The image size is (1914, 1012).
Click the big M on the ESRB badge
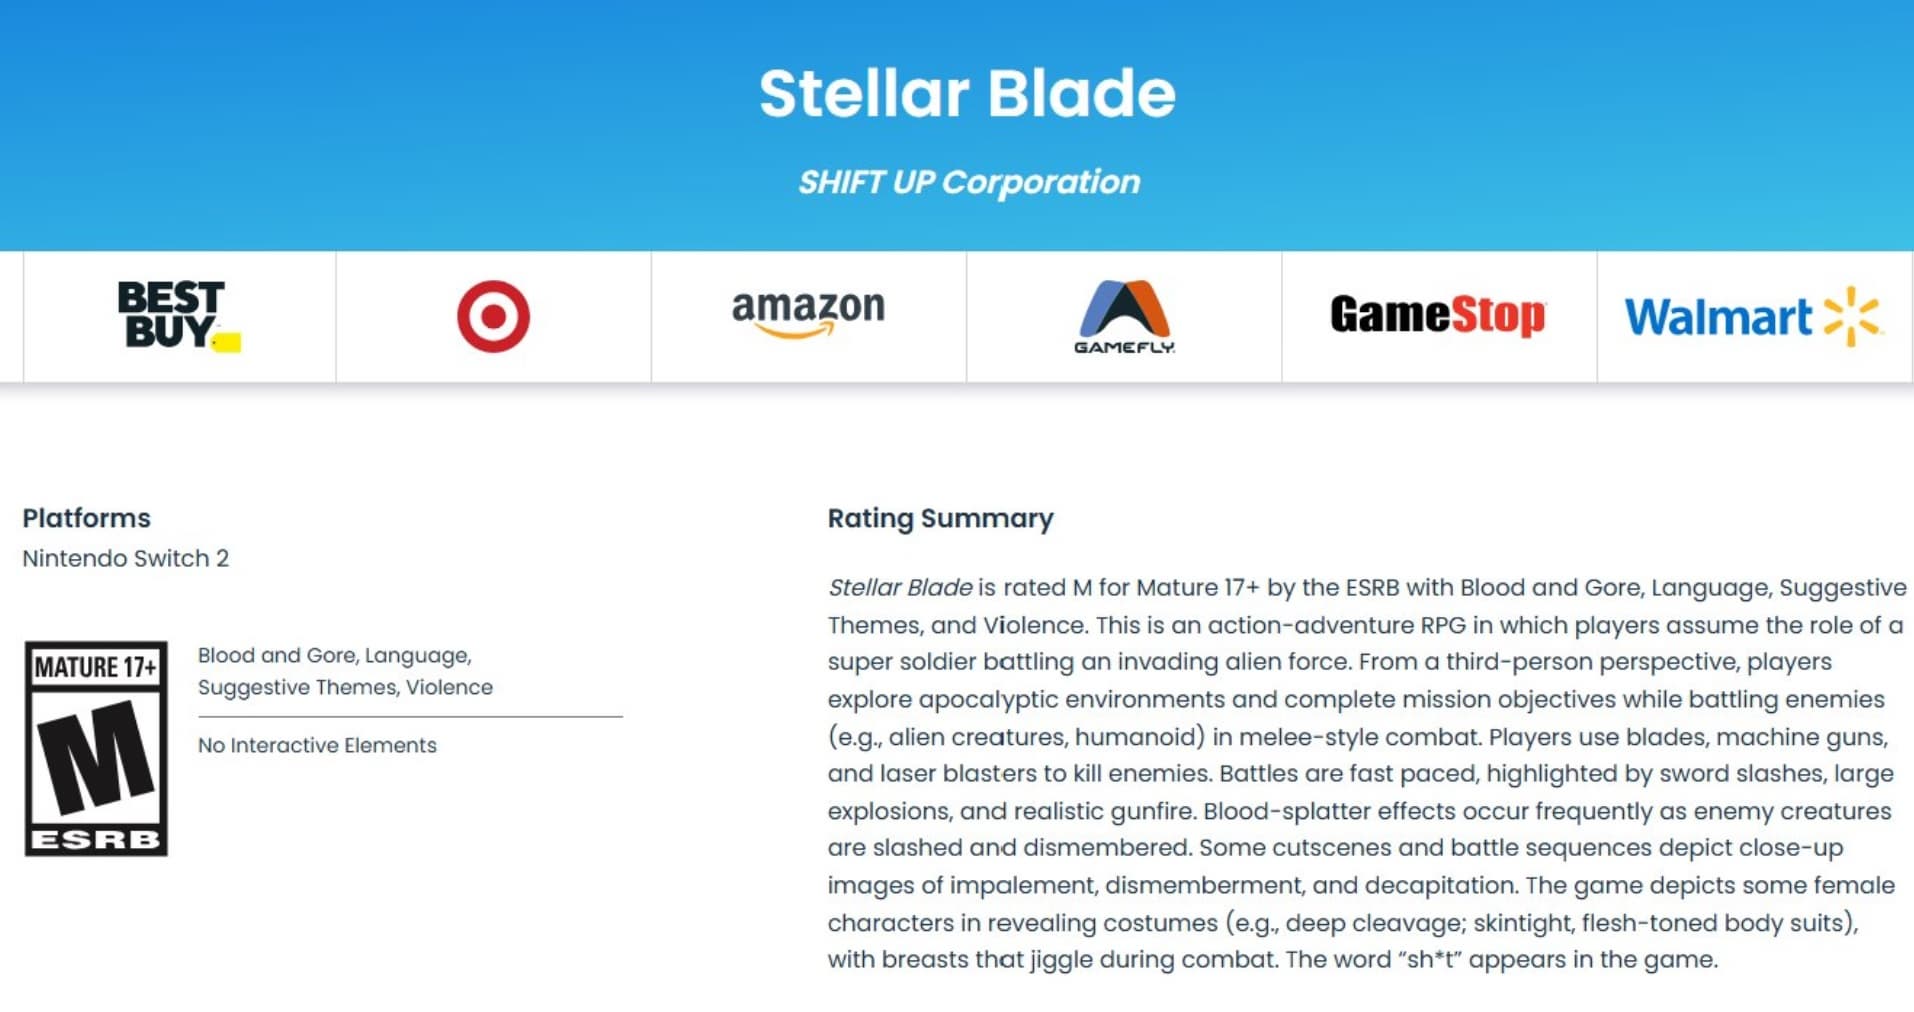96,757
